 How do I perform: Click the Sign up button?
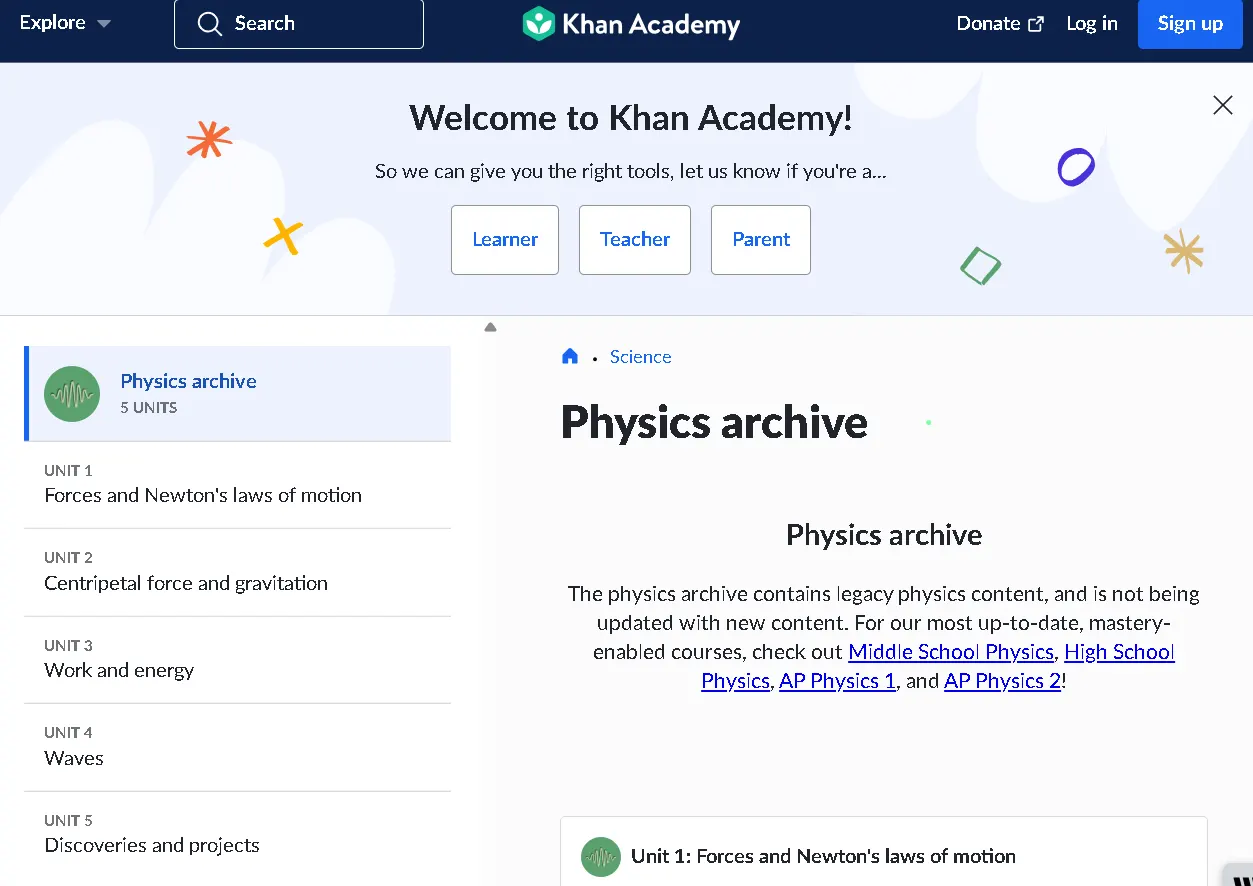pyautogui.click(x=1190, y=24)
